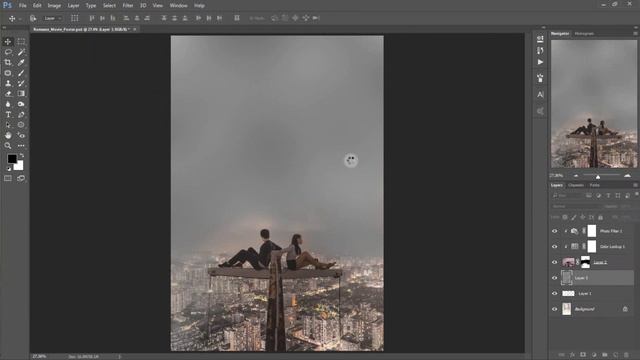Toggle the Auto-Select checkbox
640x360 pixels.
(33, 18)
